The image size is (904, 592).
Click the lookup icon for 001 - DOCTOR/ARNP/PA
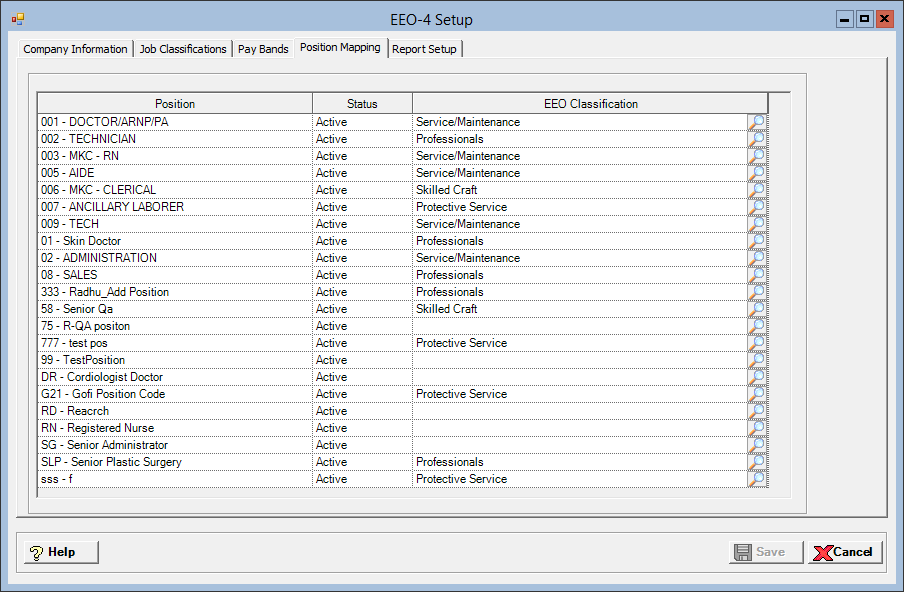point(757,122)
